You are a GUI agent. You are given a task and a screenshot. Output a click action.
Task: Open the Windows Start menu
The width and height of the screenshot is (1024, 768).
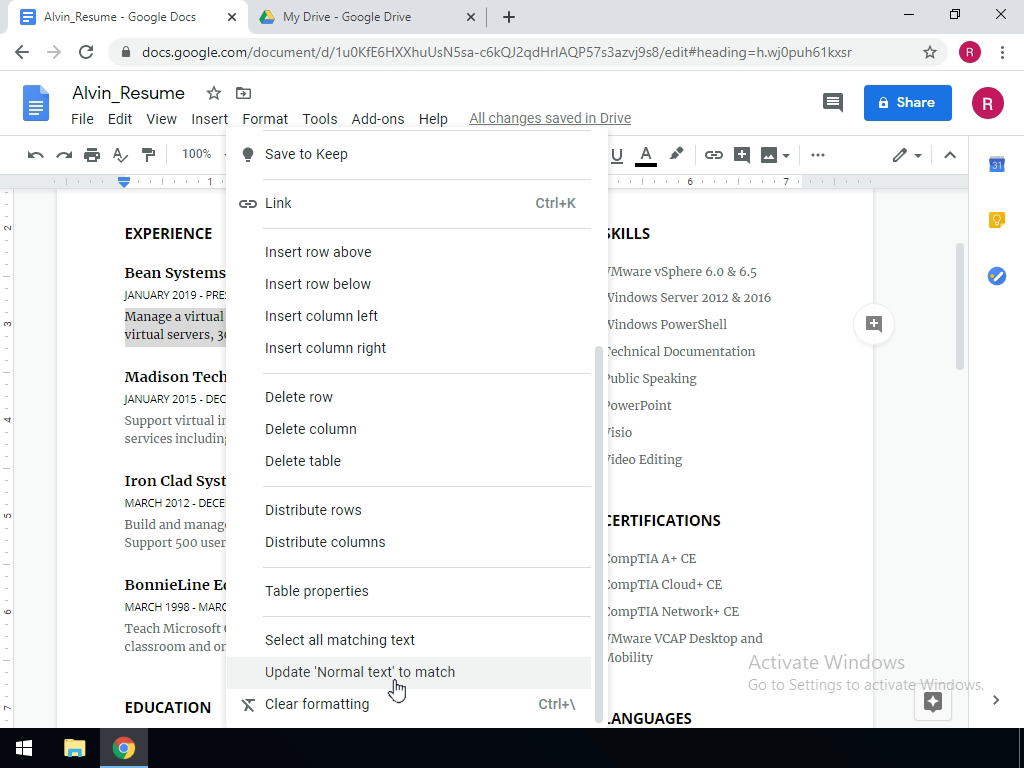click(x=24, y=748)
